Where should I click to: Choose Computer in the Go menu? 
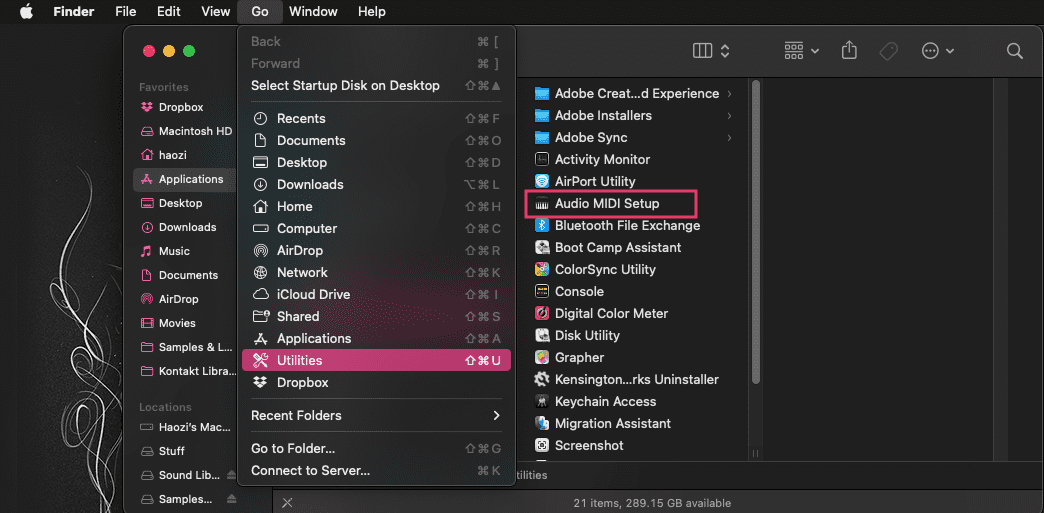(x=376, y=229)
